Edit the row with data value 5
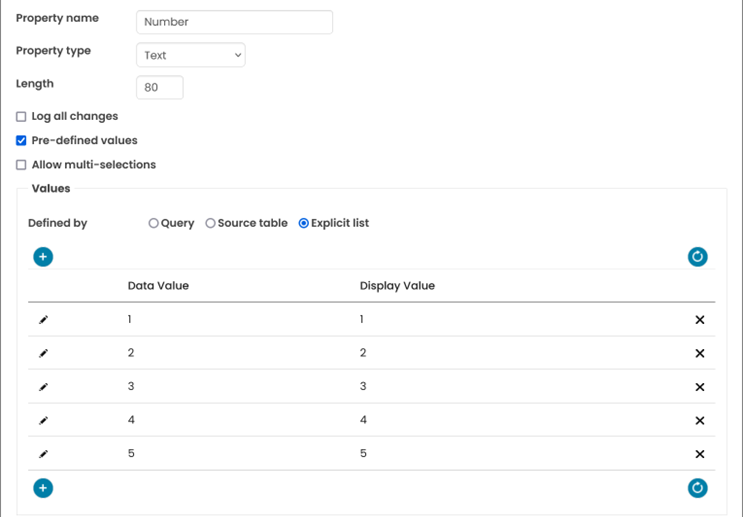 tap(43, 454)
